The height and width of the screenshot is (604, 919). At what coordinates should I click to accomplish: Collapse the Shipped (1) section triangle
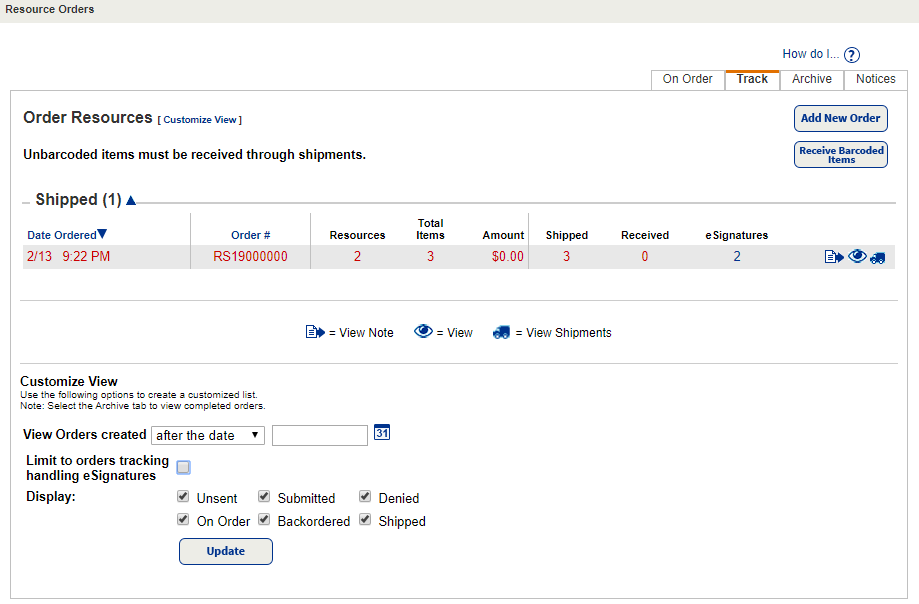pyautogui.click(x=131, y=200)
